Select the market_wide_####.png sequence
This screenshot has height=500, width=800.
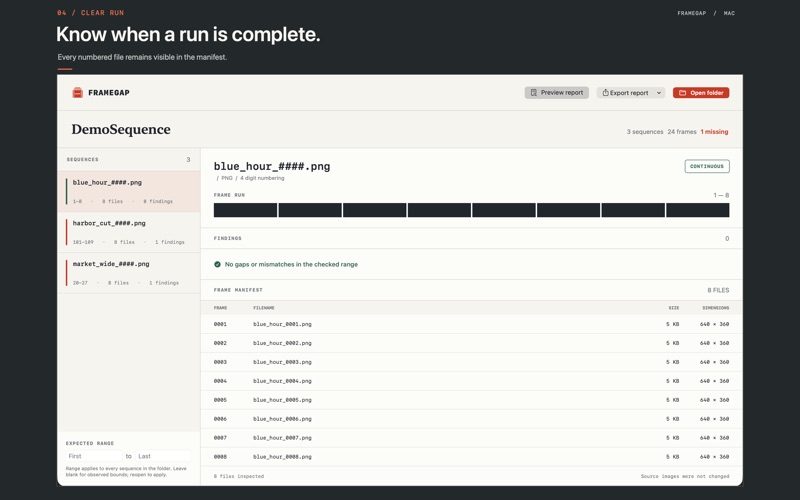click(129, 273)
